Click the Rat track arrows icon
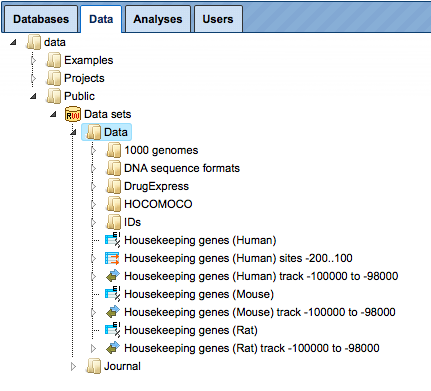Viewport: 431px width, 391px height. coord(113,348)
